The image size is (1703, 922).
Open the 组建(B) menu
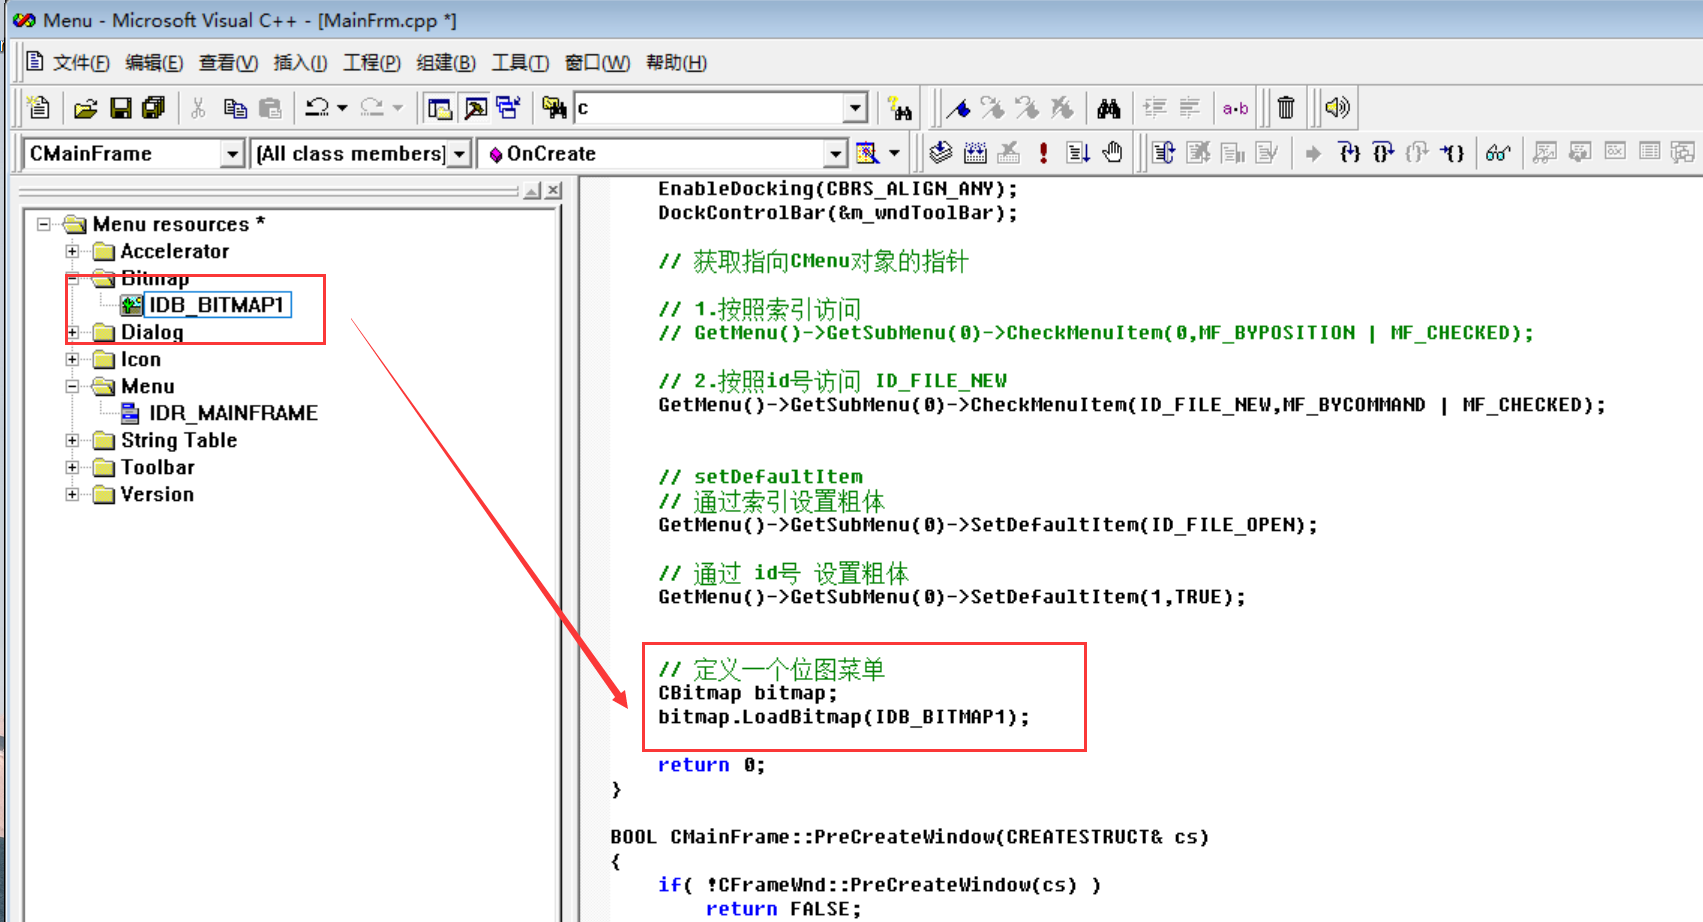pyautogui.click(x=446, y=63)
